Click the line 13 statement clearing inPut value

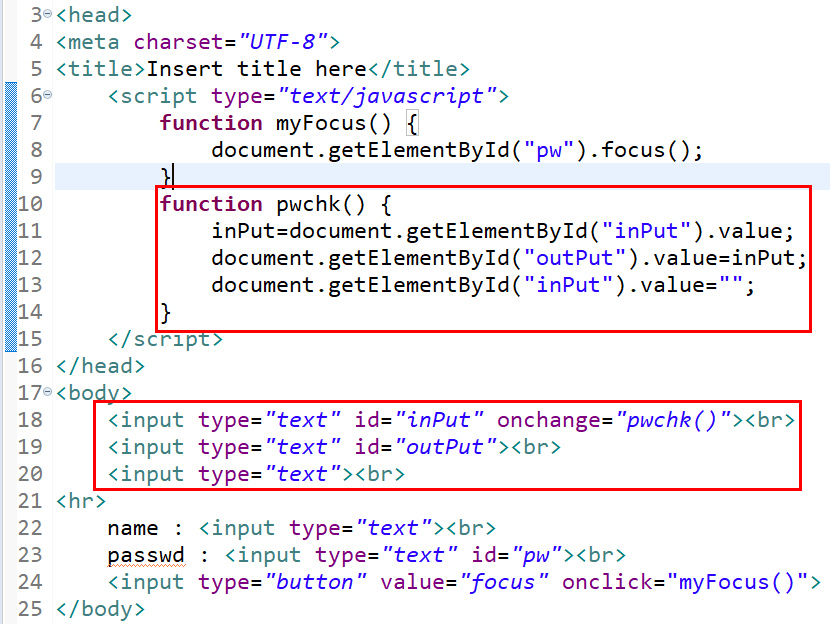coord(483,285)
